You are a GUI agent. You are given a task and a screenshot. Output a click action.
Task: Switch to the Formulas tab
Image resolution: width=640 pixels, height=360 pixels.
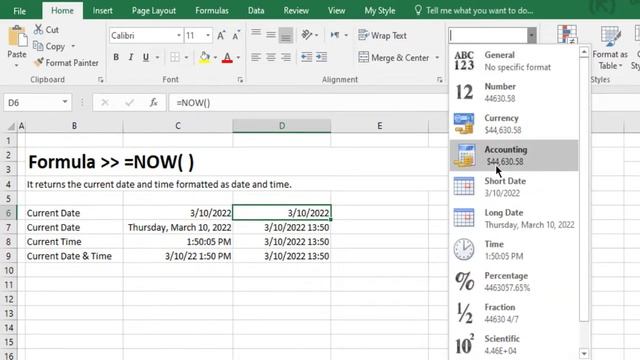click(x=212, y=11)
